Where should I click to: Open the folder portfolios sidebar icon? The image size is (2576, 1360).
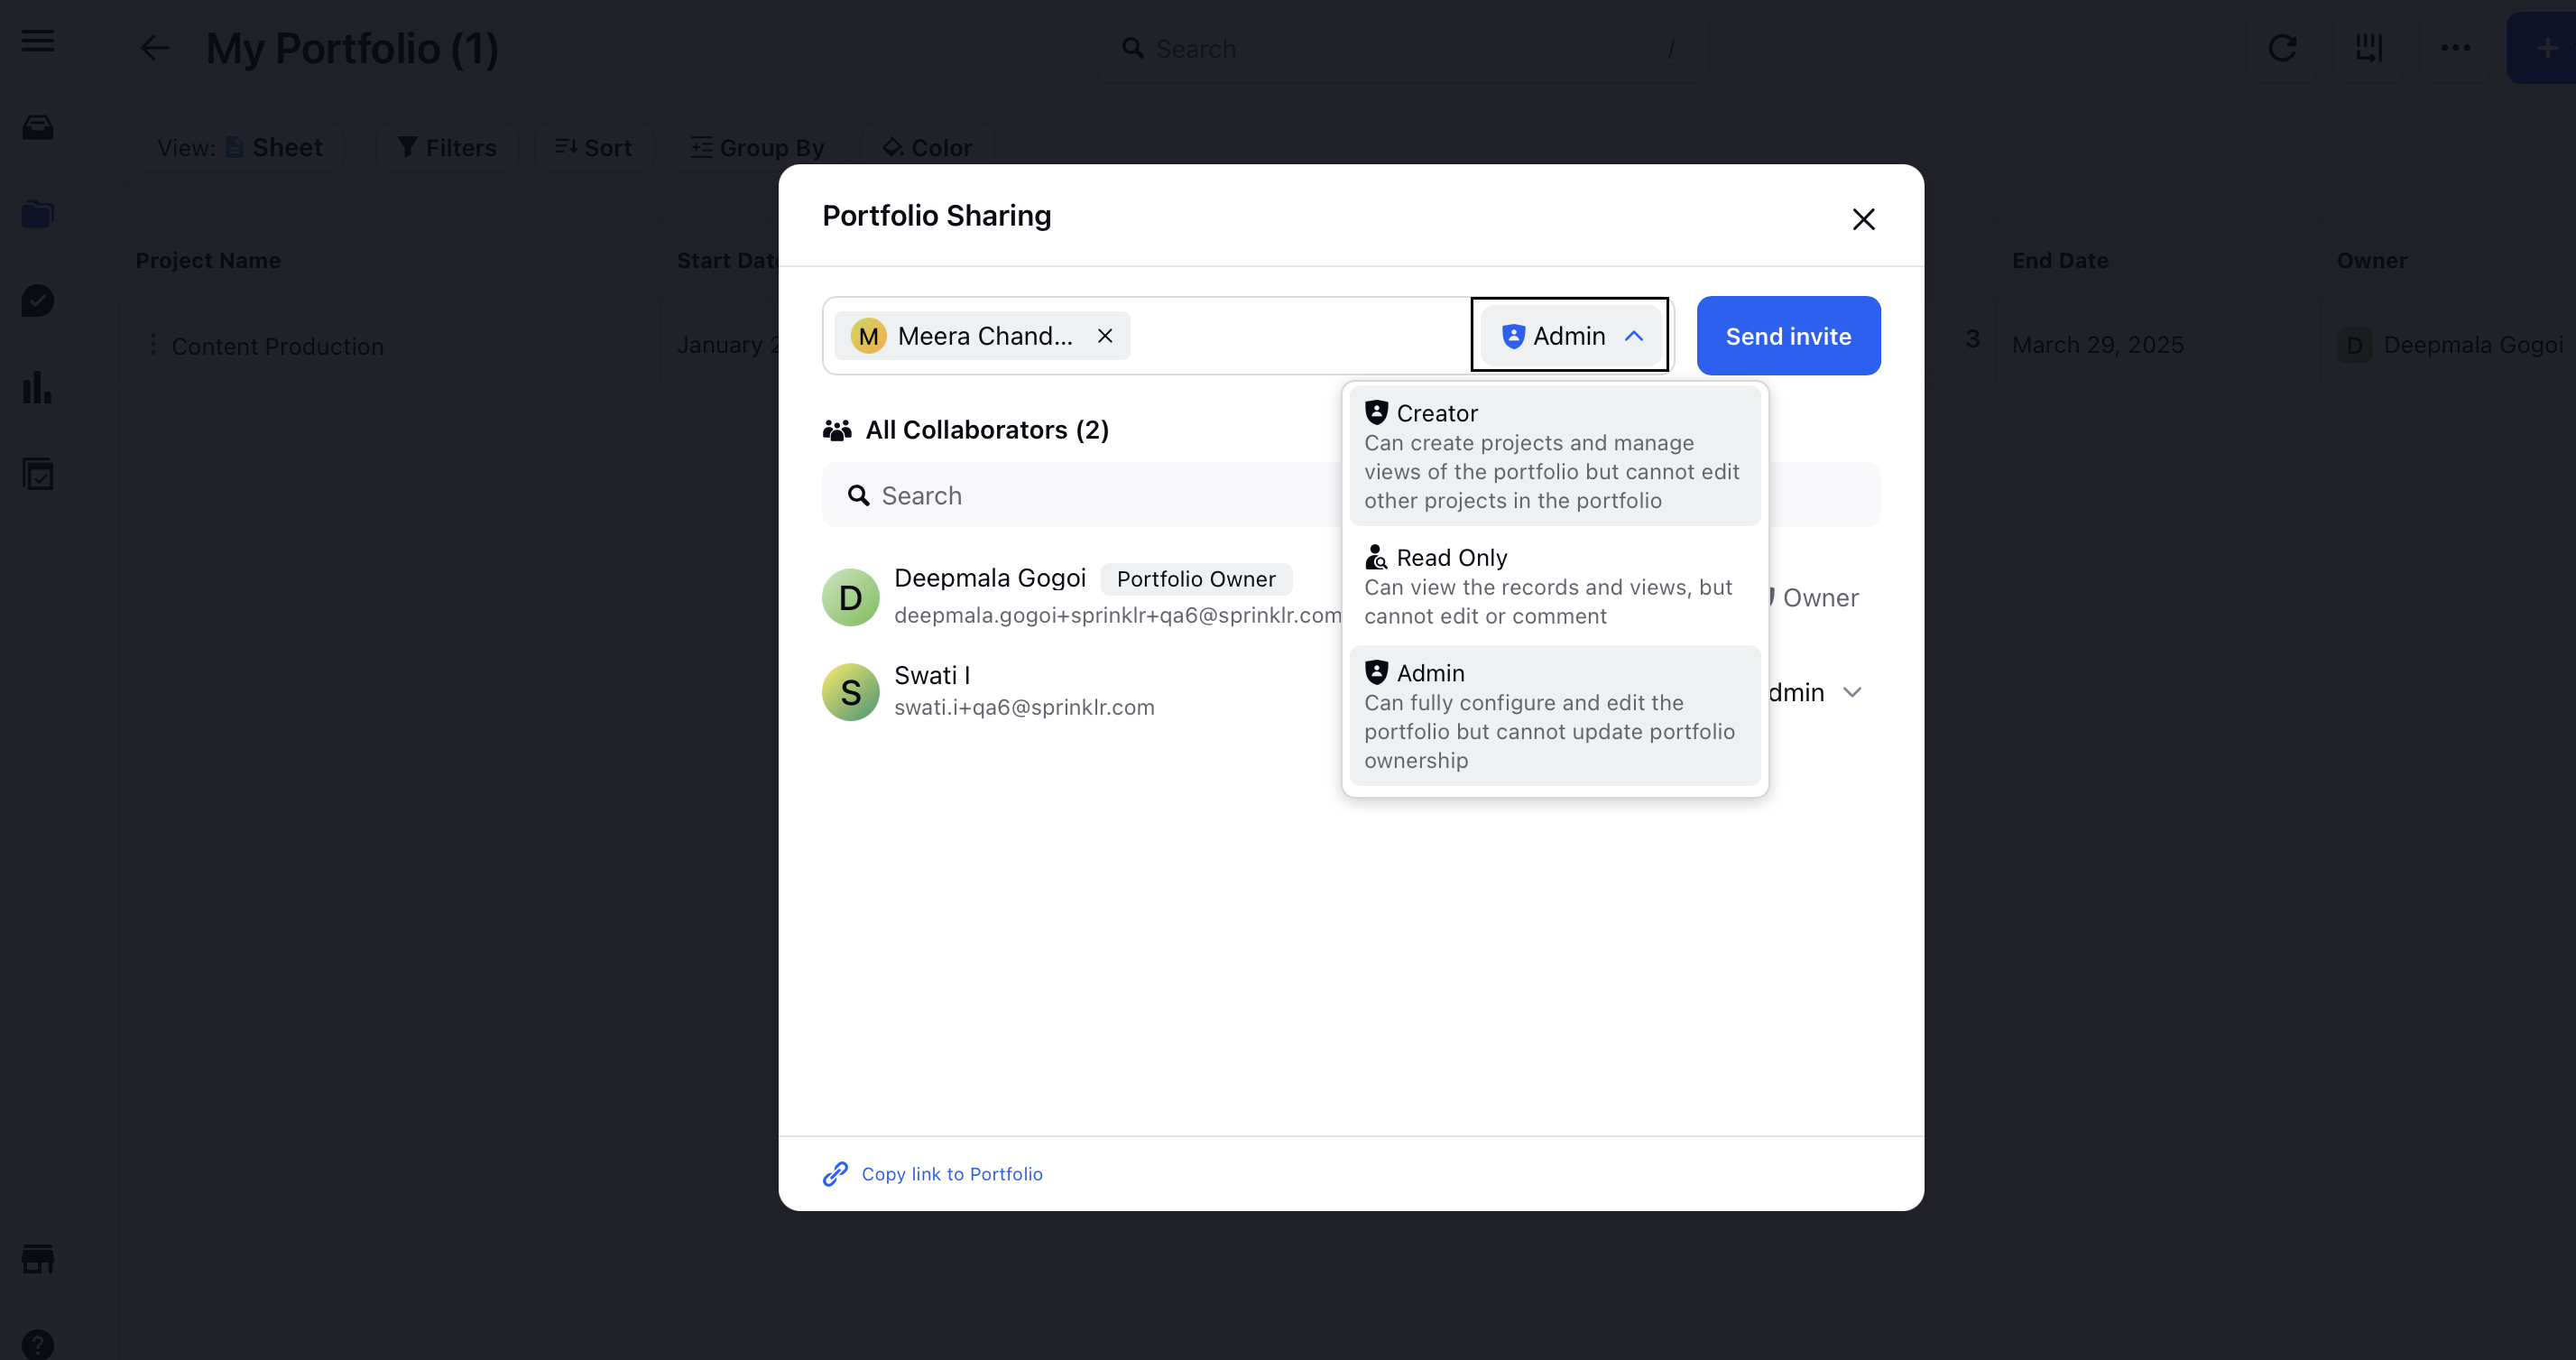(x=38, y=214)
